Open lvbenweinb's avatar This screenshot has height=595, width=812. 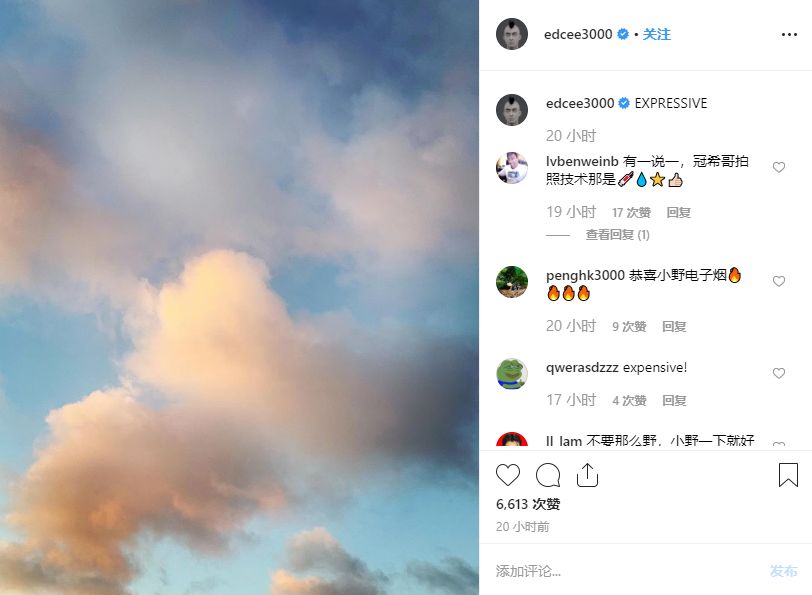(512, 168)
